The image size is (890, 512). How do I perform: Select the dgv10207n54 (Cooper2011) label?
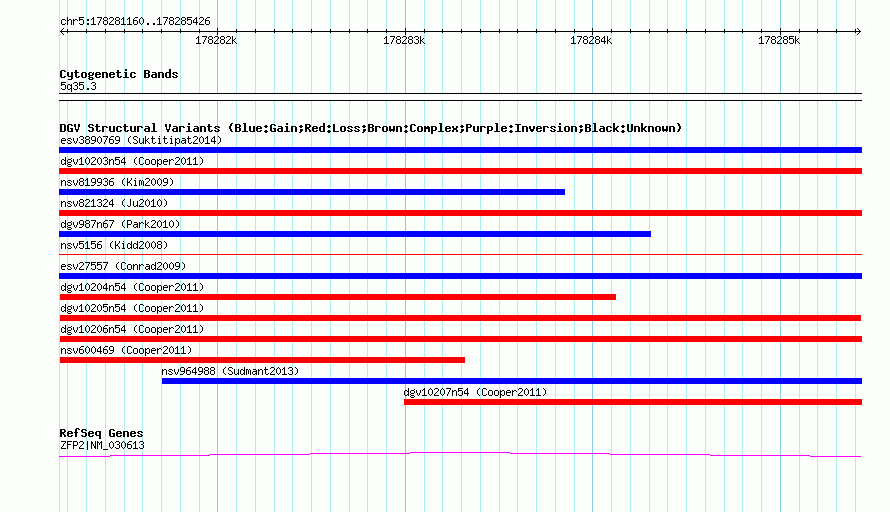[475, 392]
